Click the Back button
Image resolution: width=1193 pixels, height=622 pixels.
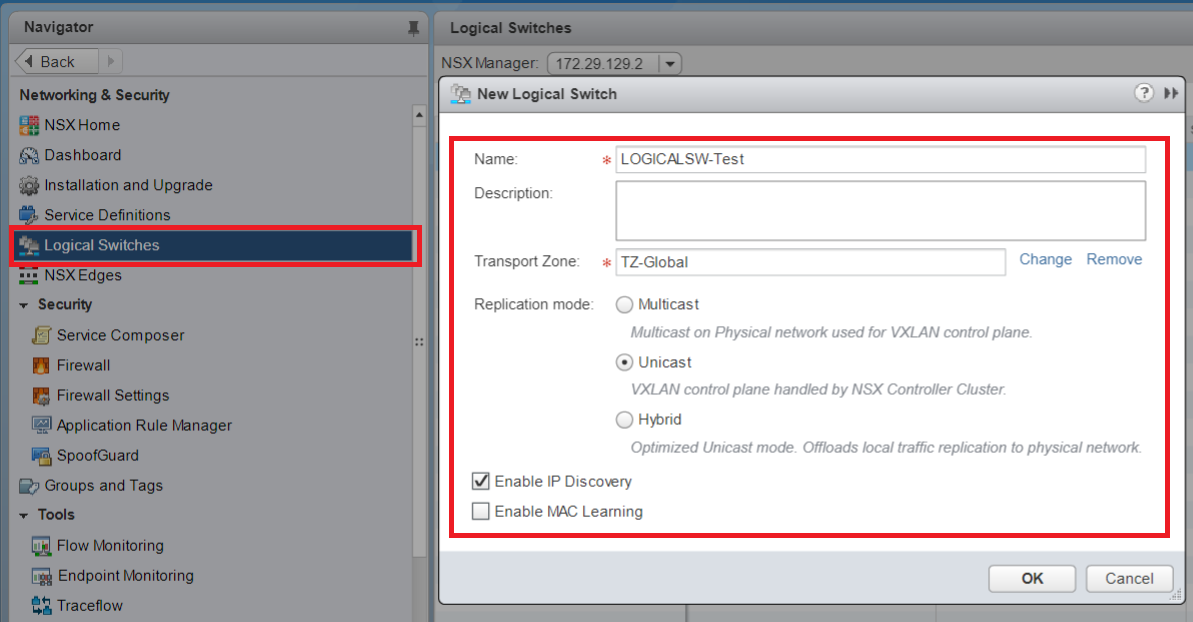coord(57,62)
